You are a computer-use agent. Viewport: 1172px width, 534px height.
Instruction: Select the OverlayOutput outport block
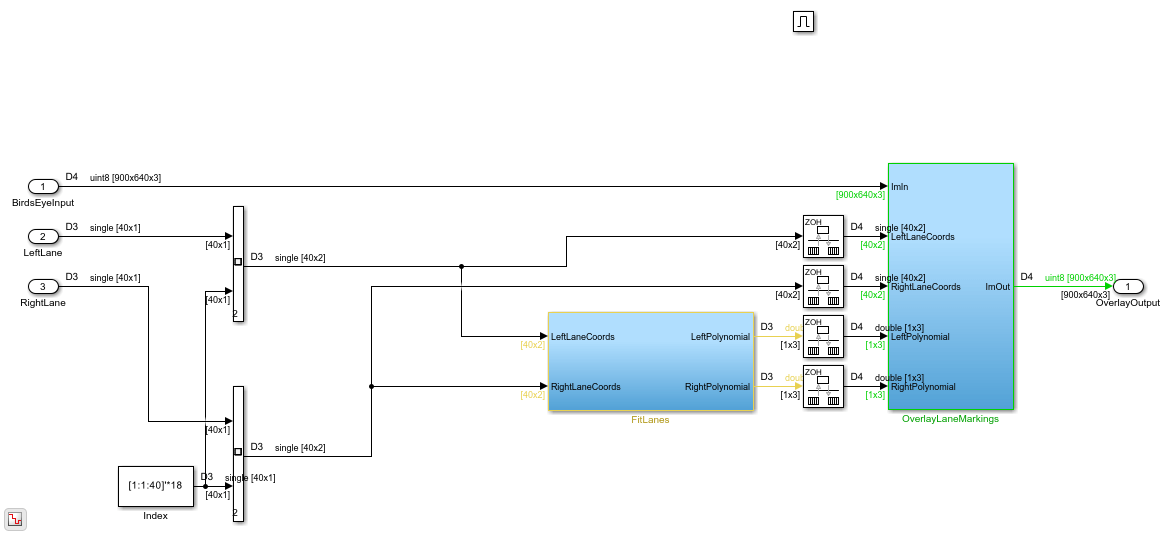tap(1129, 286)
